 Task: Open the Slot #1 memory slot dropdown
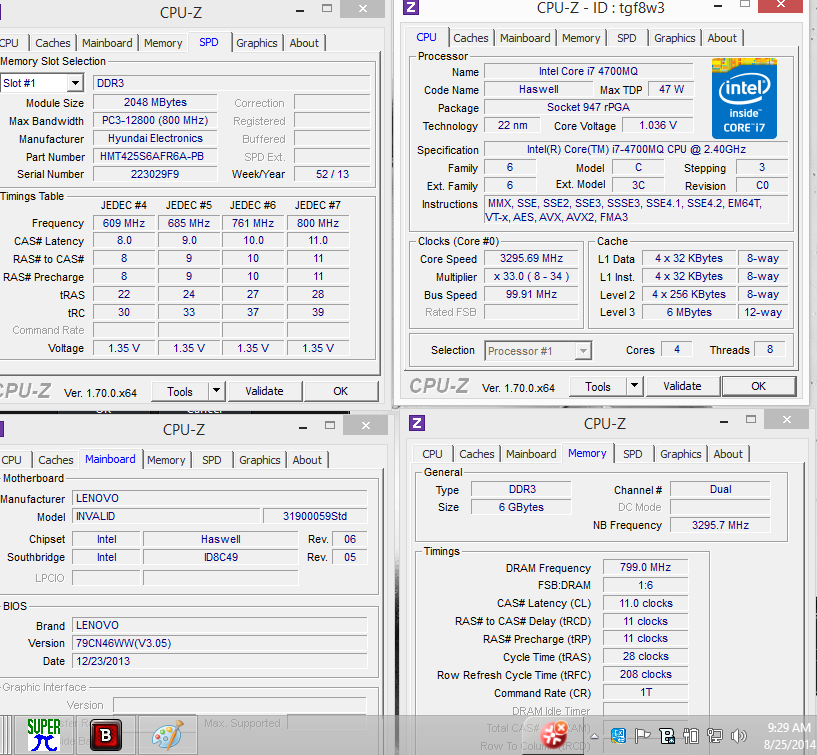coord(76,83)
